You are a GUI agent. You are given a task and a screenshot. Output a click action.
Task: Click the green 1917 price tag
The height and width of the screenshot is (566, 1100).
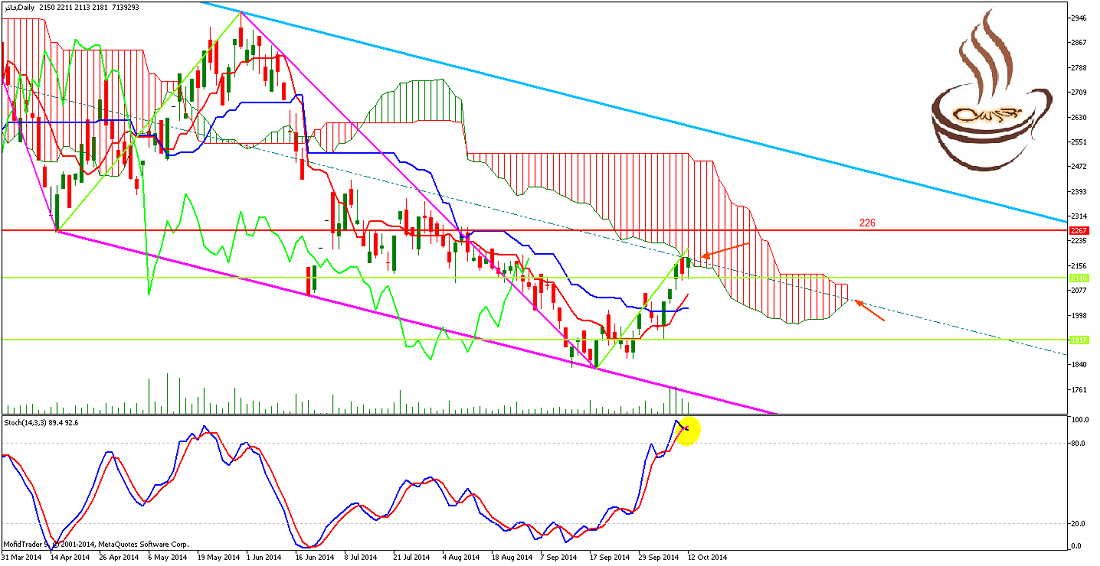(1077, 340)
